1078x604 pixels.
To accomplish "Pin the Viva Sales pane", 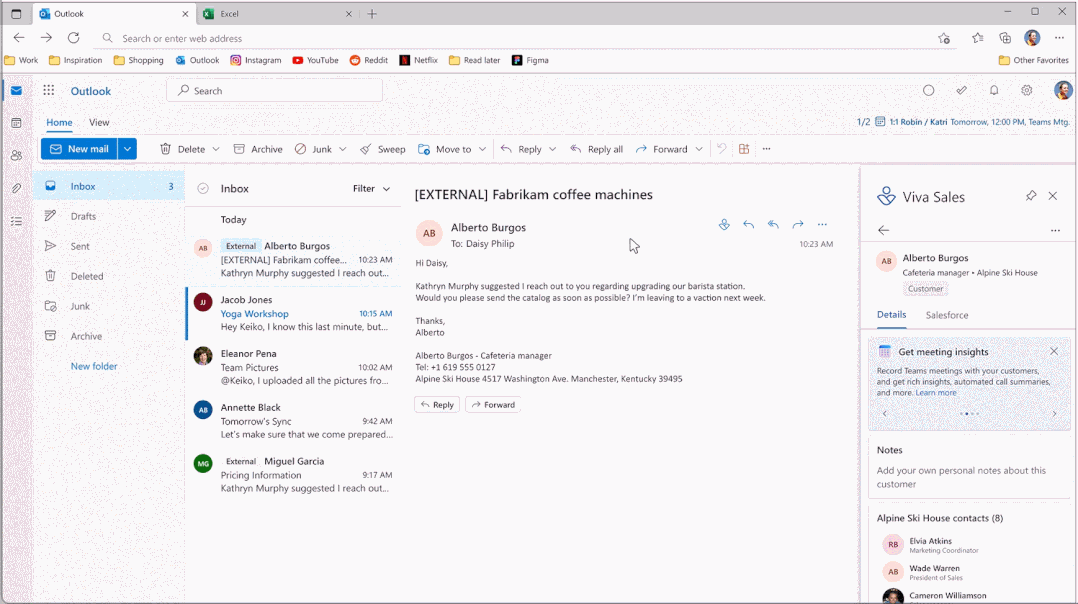I will click(x=1031, y=196).
